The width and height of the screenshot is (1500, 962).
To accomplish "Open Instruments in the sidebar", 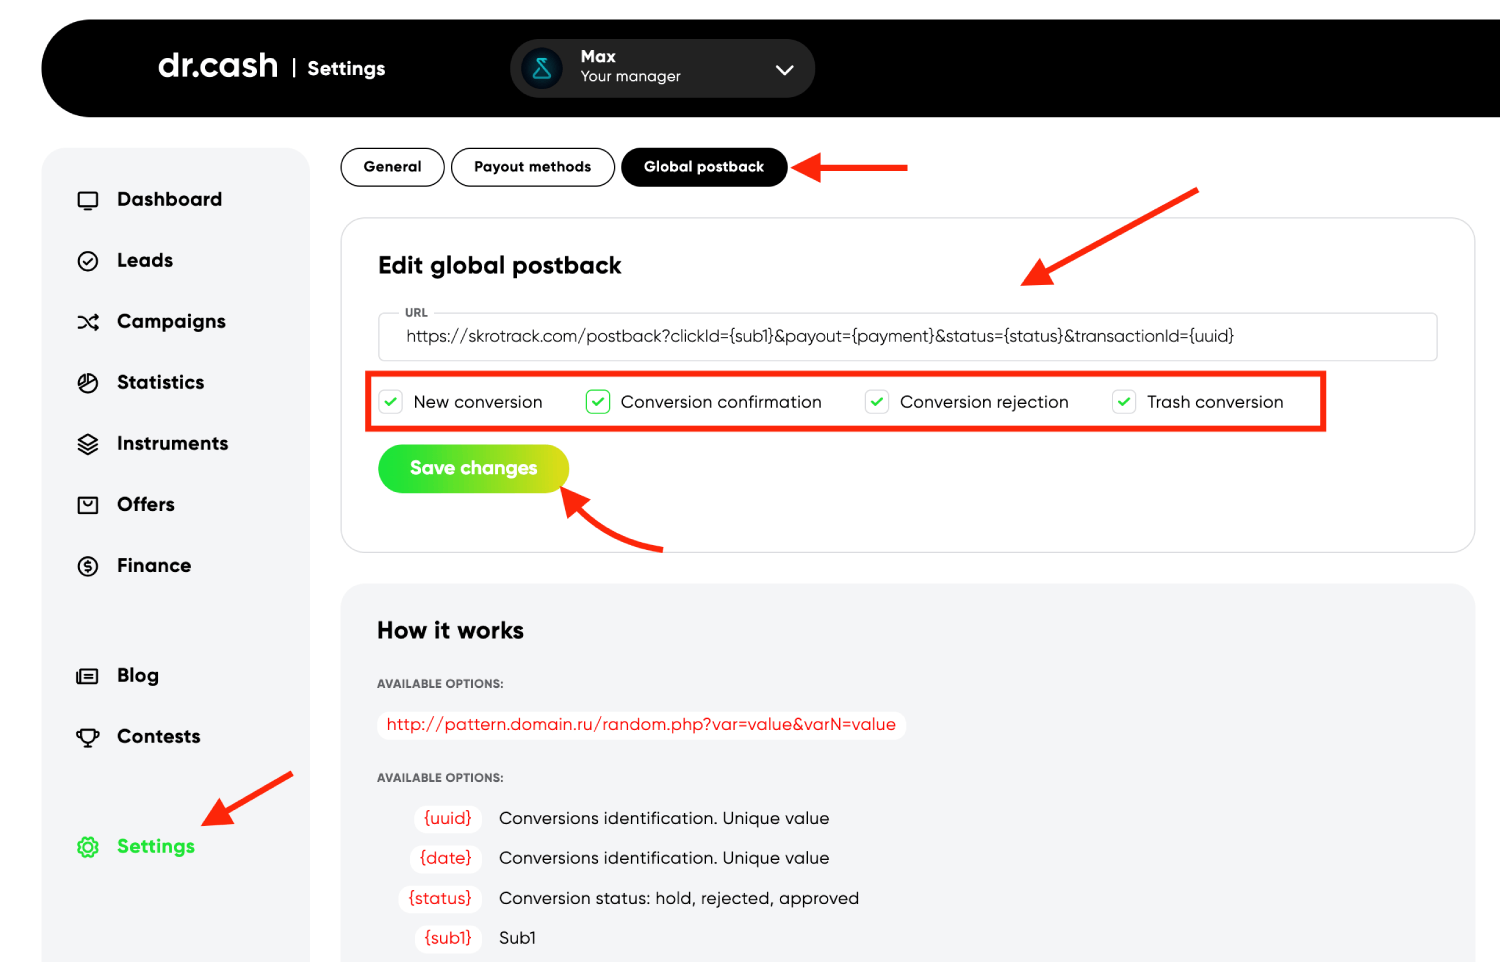I will click(172, 443).
